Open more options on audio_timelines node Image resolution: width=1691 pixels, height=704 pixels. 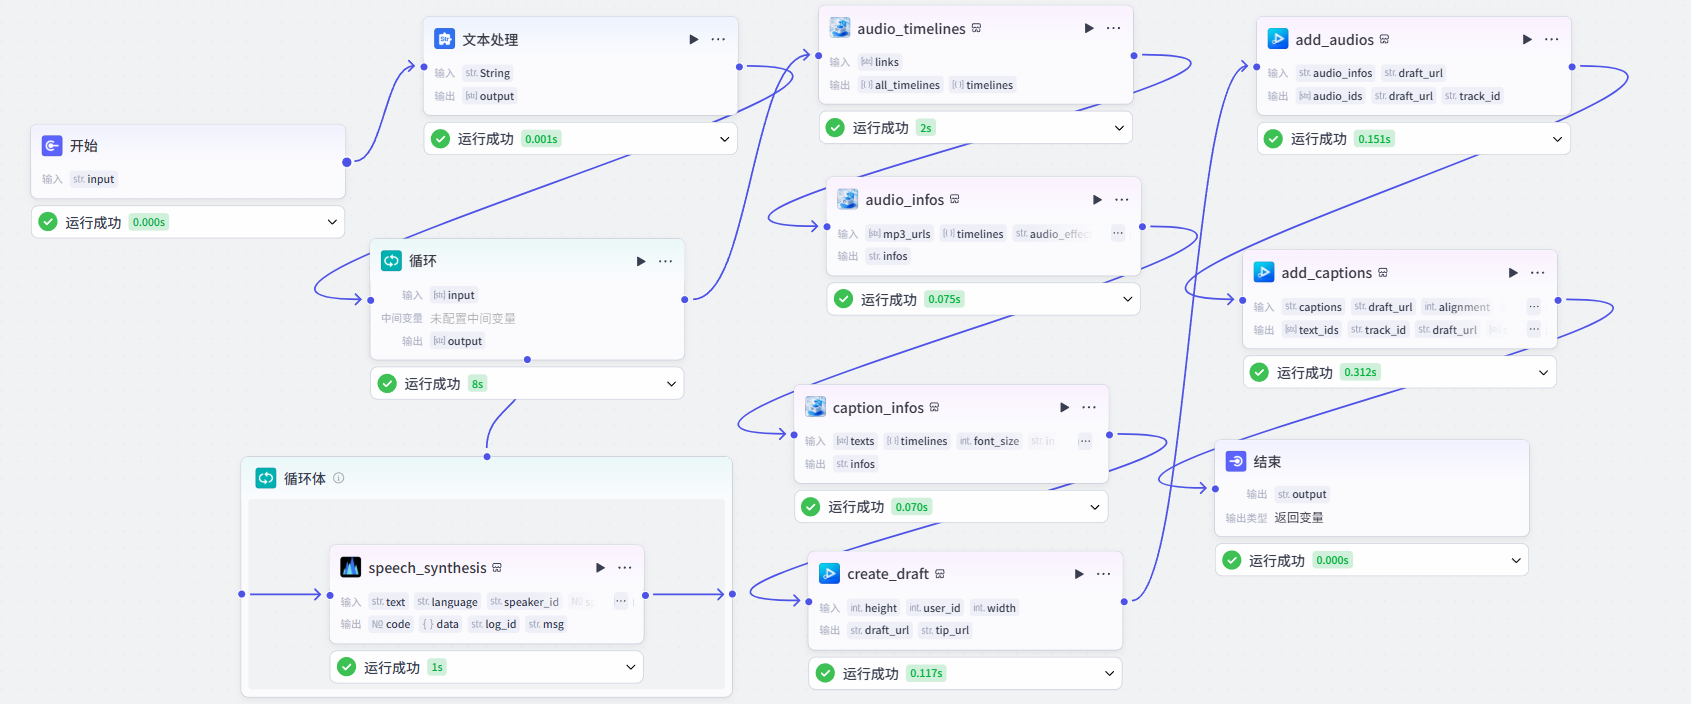[1113, 28]
